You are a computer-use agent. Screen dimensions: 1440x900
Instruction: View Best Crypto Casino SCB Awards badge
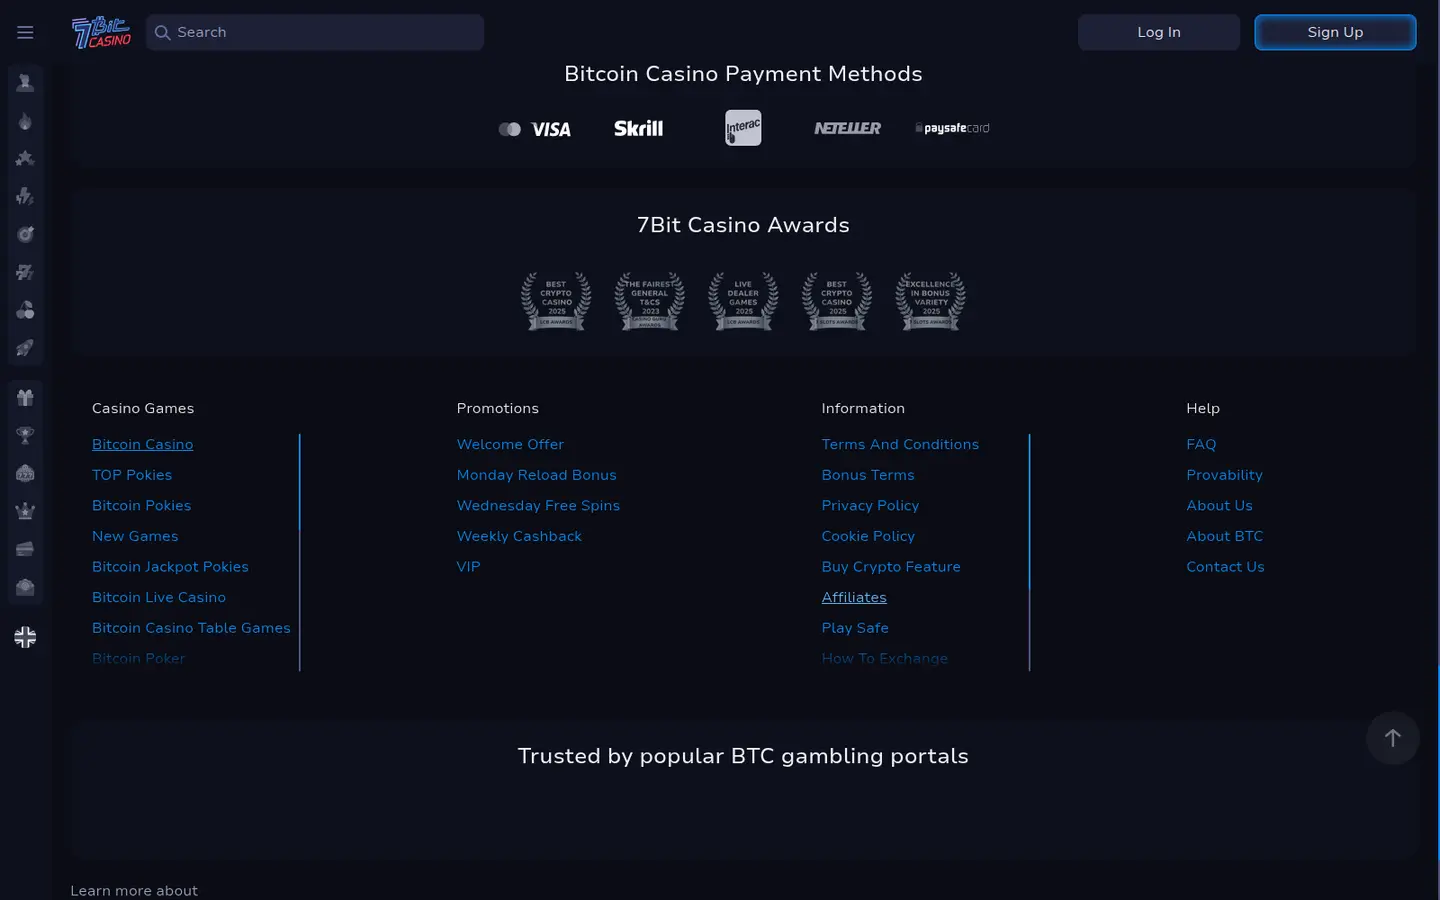556,301
